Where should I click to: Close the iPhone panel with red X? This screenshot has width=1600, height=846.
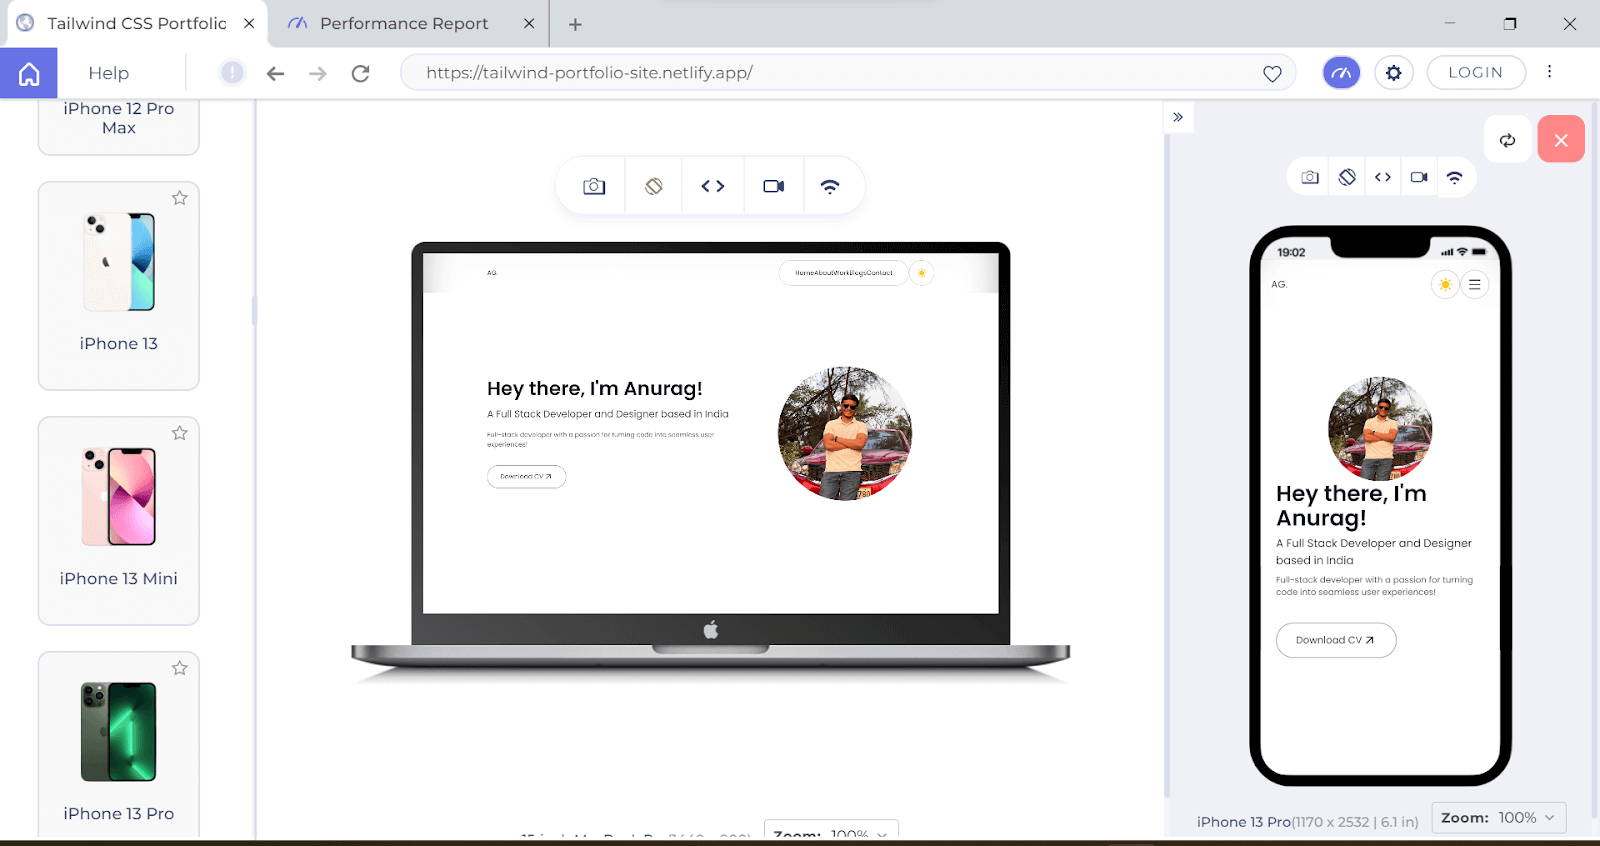coord(1561,139)
